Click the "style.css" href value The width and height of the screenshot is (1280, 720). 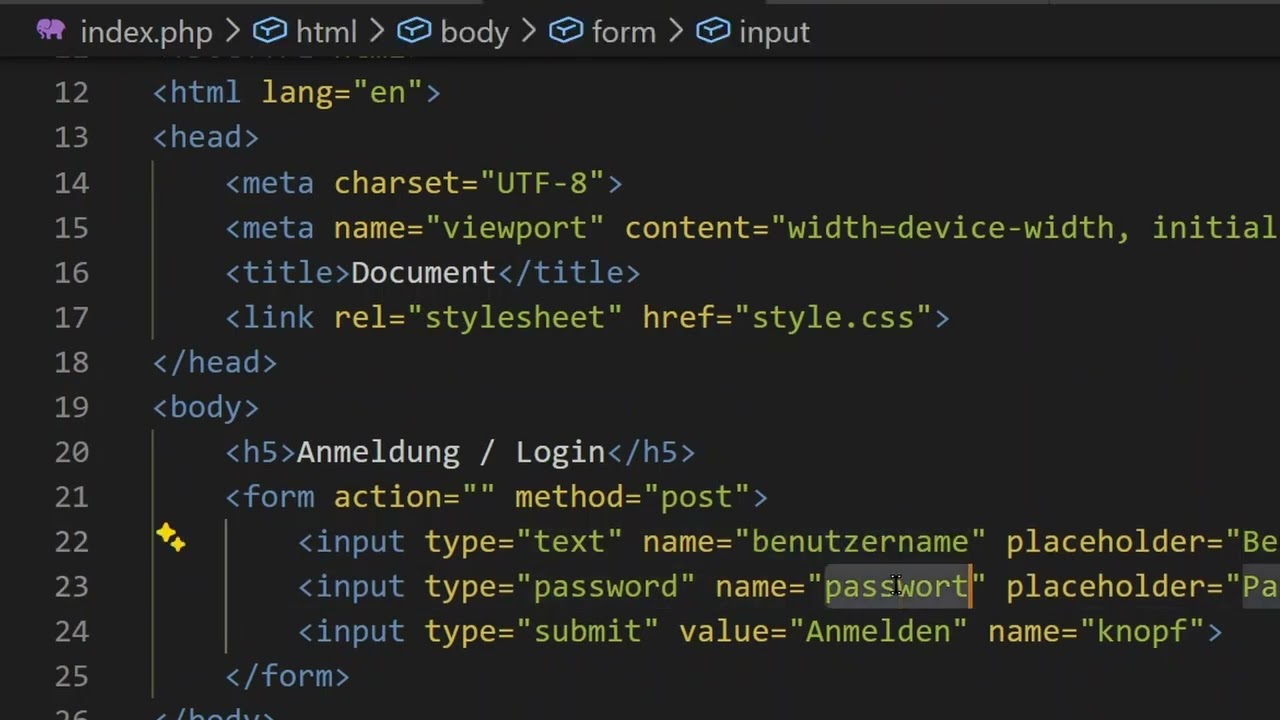tap(833, 318)
